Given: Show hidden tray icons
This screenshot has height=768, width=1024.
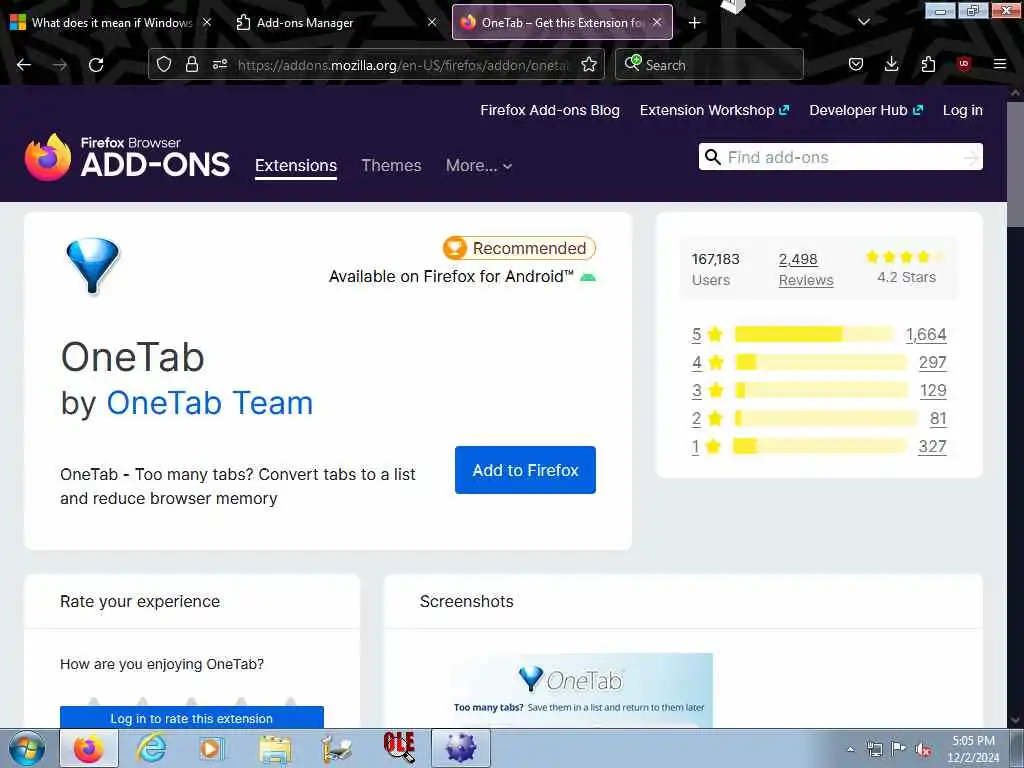Looking at the screenshot, I should coord(850,750).
